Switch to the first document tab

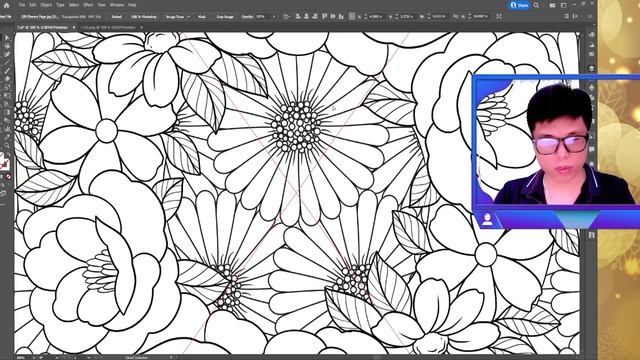pyautogui.click(x=42, y=27)
